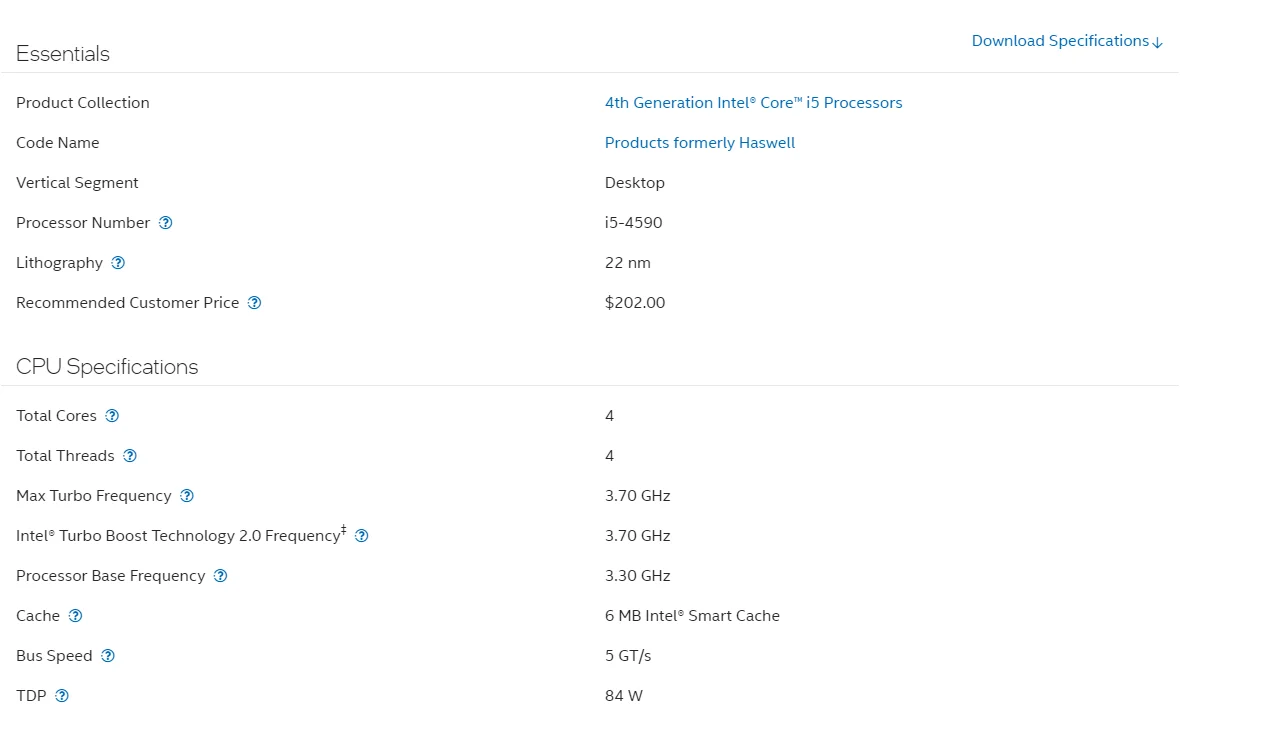Select the 3.30 GHz base frequency value
Image resolution: width=1265 pixels, height=742 pixels.
tap(638, 576)
